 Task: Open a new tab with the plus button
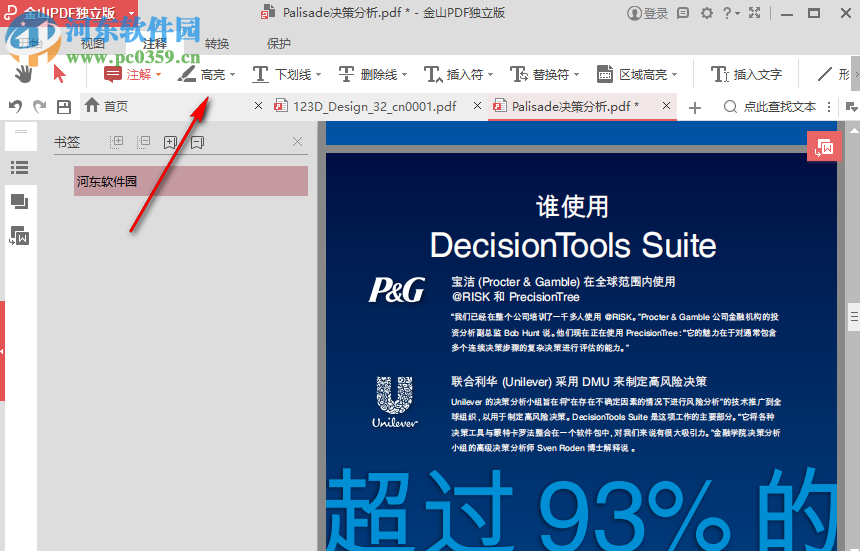pos(695,107)
